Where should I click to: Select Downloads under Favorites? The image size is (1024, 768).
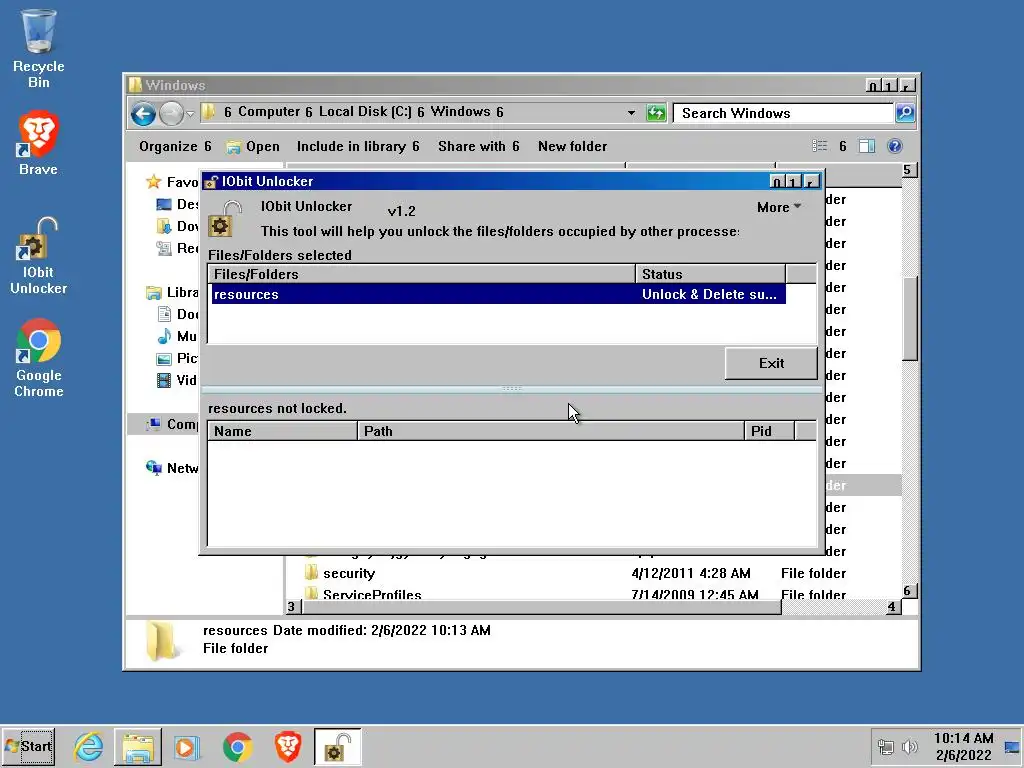click(x=177, y=226)
